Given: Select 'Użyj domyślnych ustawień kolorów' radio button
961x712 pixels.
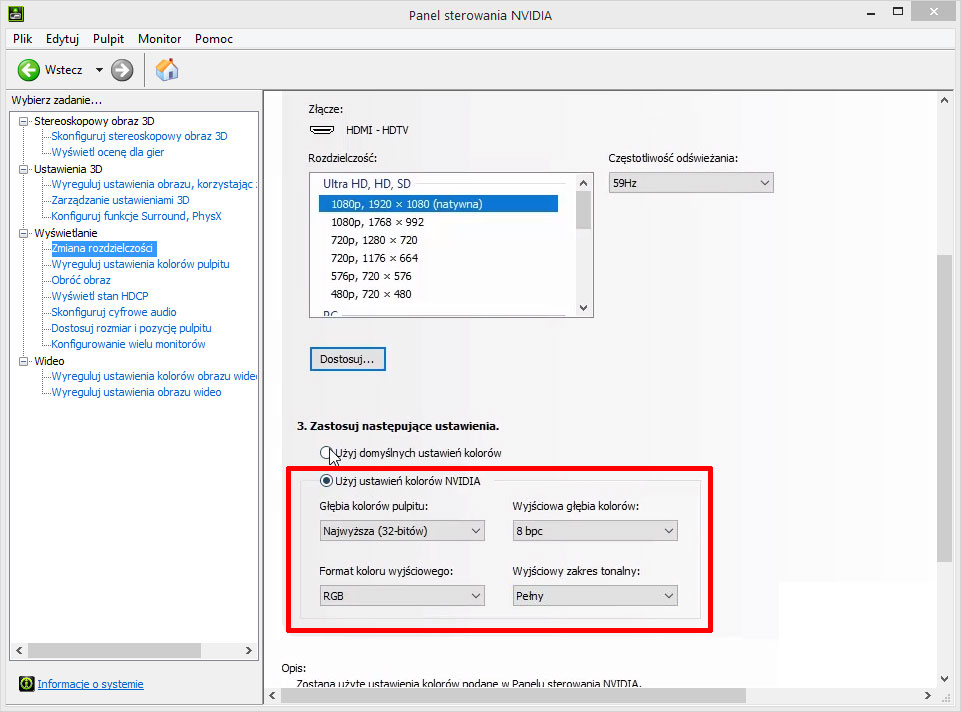Looking at the screenshot, I should (326, 453).
